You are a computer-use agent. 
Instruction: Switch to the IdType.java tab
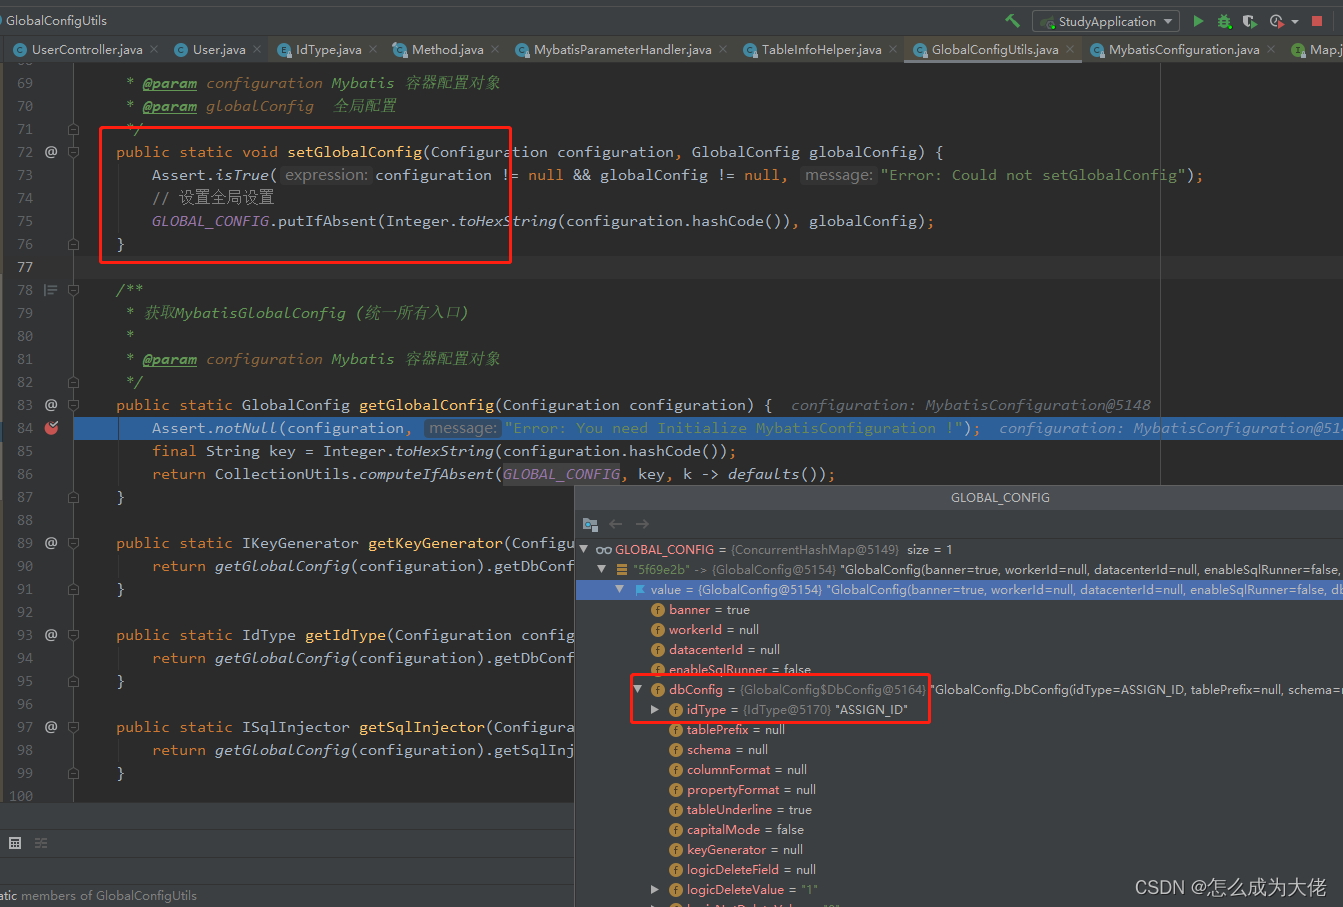click(x=329, y=49)
